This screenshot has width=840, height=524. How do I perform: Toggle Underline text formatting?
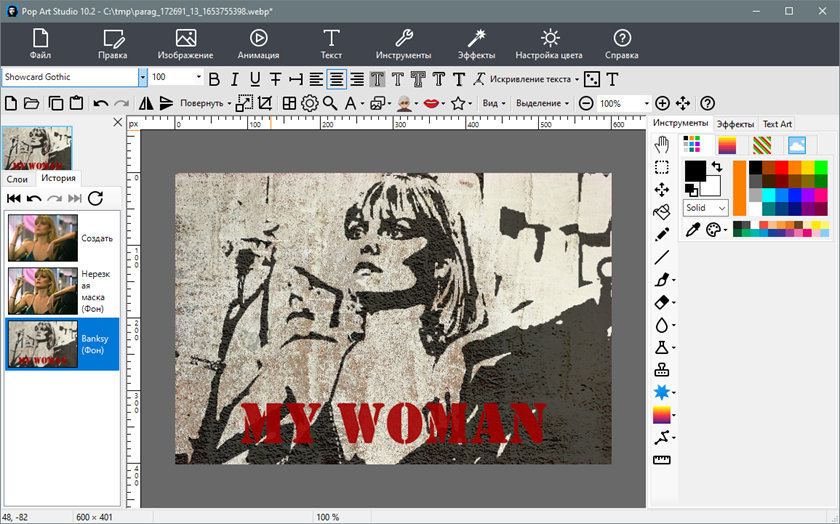pyautogui.click(x=255, y=79)
